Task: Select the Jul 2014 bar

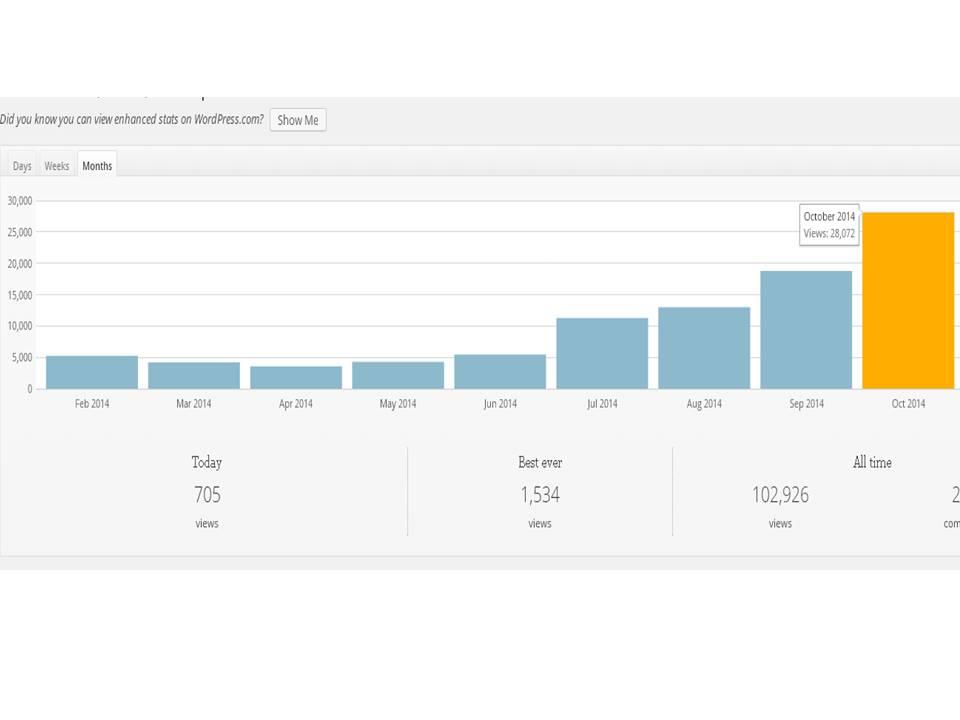Action: [602, 354]
